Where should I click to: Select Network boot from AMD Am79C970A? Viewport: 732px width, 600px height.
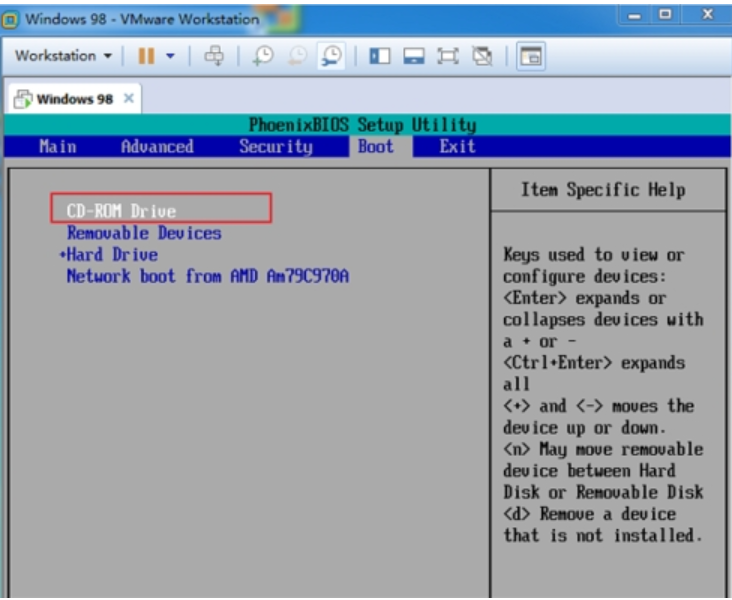point(207,276)
